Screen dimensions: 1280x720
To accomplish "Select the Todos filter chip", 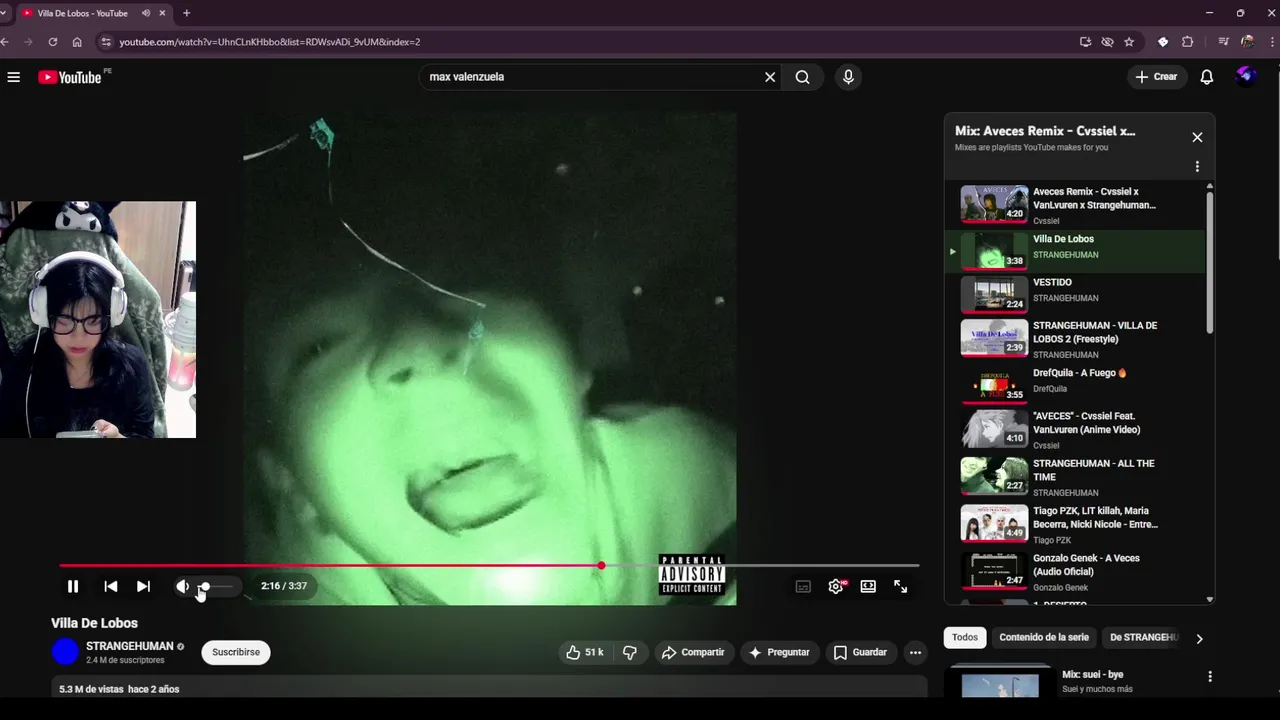I will [965, 638].
